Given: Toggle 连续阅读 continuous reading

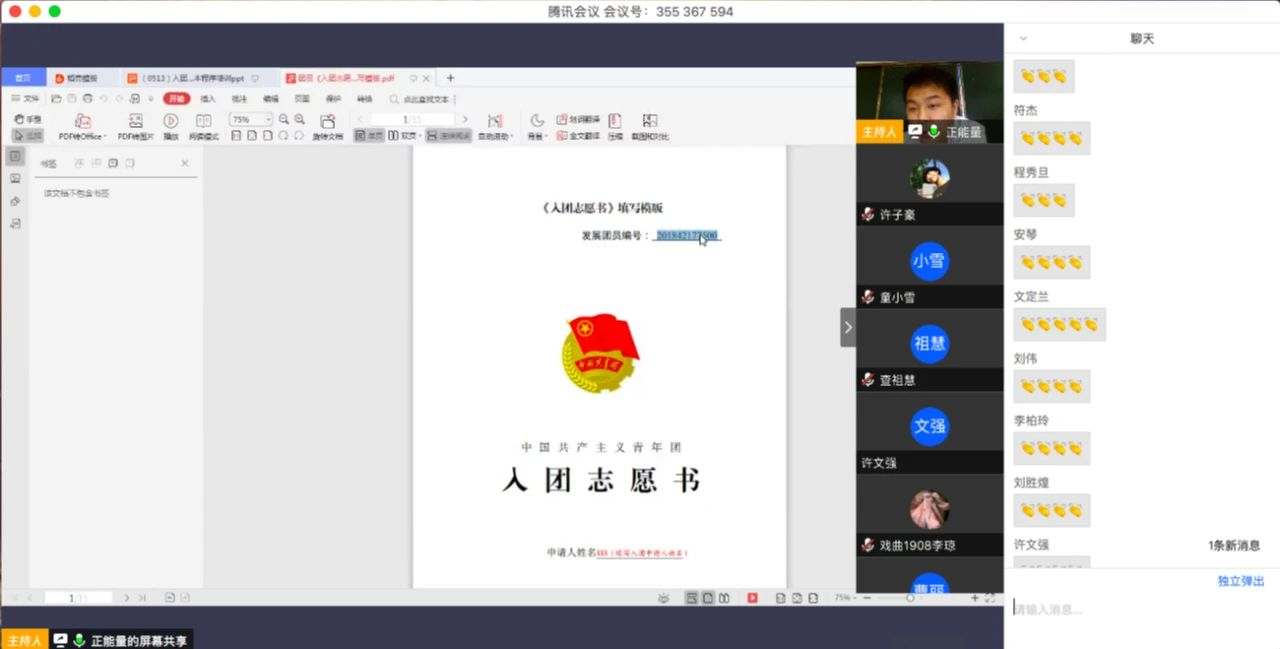Looking at the screenshot, I should (x=448, y=135).
